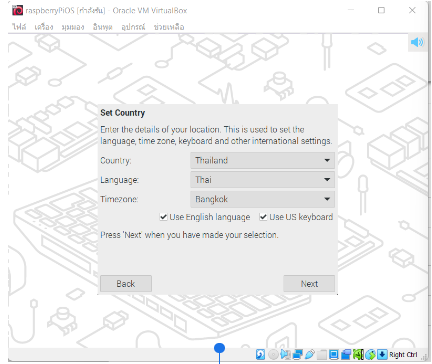Open the audio speaker status bar icon
432x364 pixels.
point(286,354)
